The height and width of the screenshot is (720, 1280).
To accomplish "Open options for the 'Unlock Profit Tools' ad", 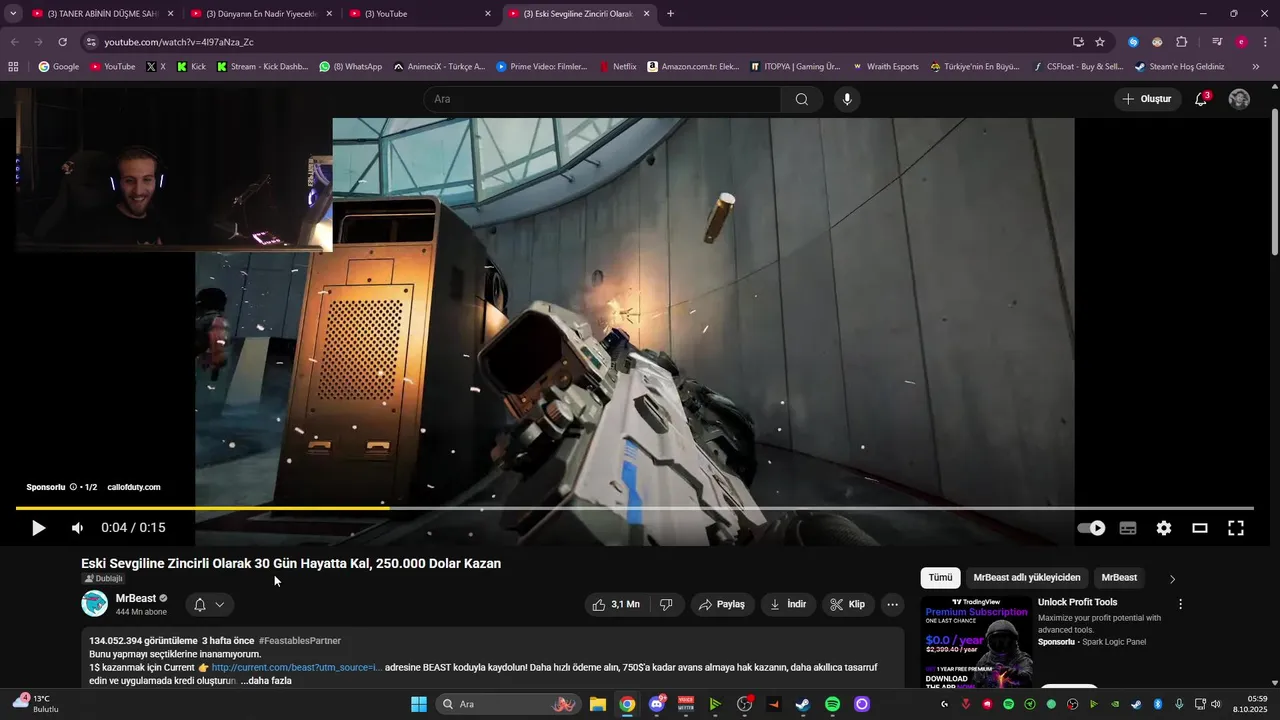I will [x=1180, y=604].
